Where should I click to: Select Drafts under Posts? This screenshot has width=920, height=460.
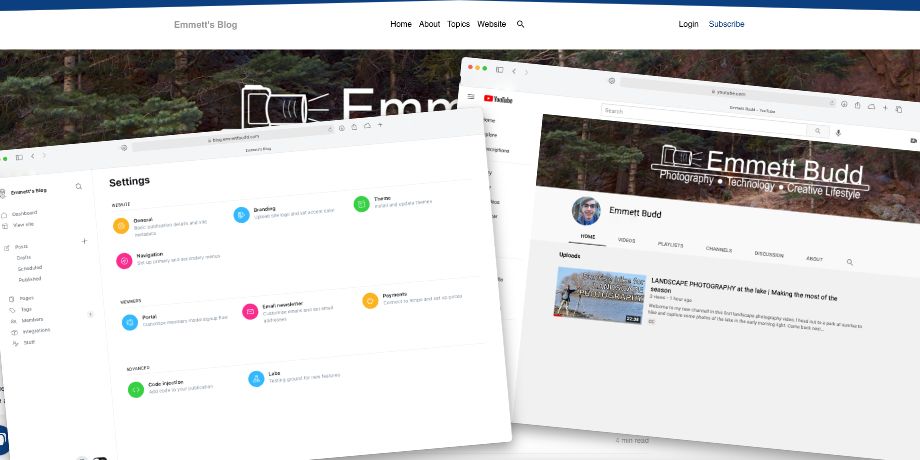[x=24, y=258]
